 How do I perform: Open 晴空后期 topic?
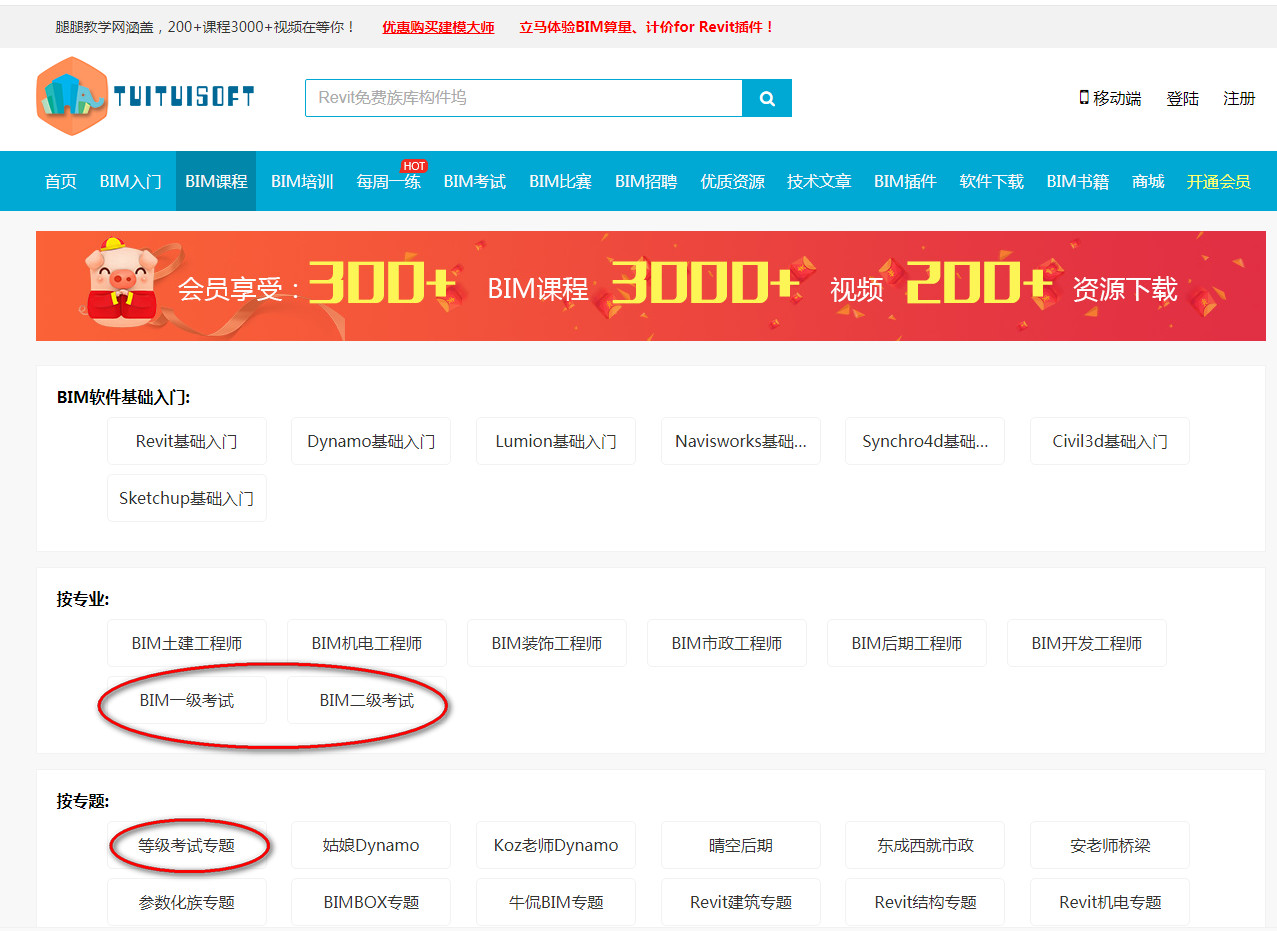coord(741,845)
